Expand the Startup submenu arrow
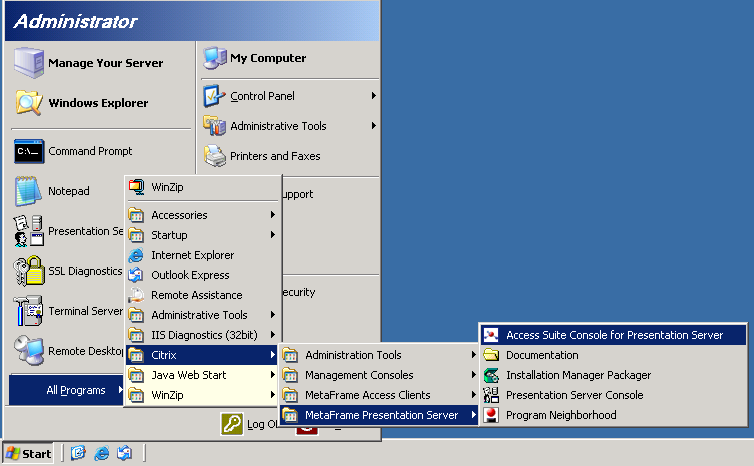The image size is (754, 466). (x=273, y=235)
